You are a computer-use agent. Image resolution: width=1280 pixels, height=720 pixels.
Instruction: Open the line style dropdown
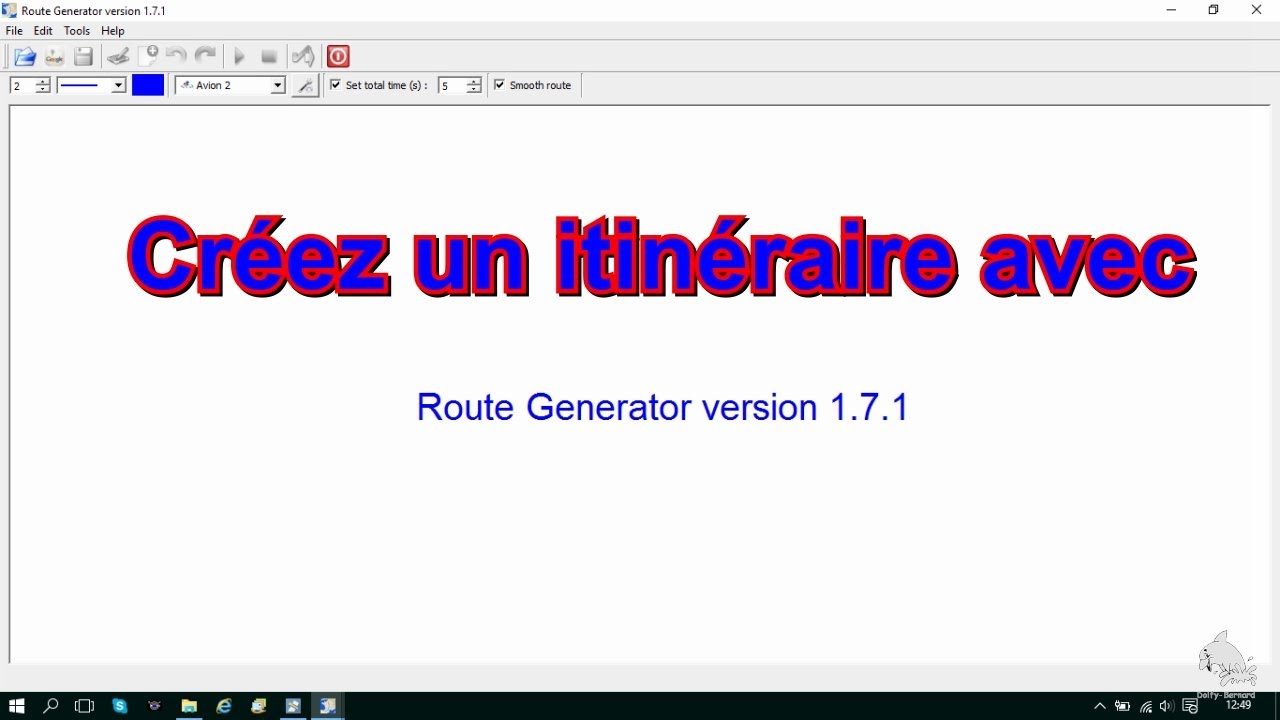(x=118, y=86)
